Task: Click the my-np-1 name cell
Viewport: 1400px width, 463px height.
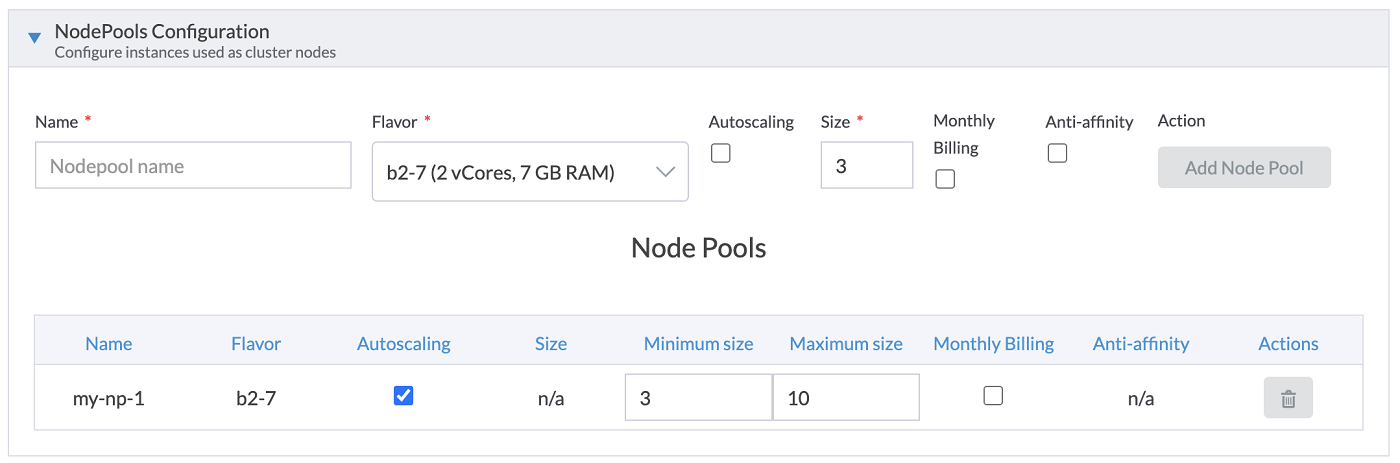Action: coord(109,398)
